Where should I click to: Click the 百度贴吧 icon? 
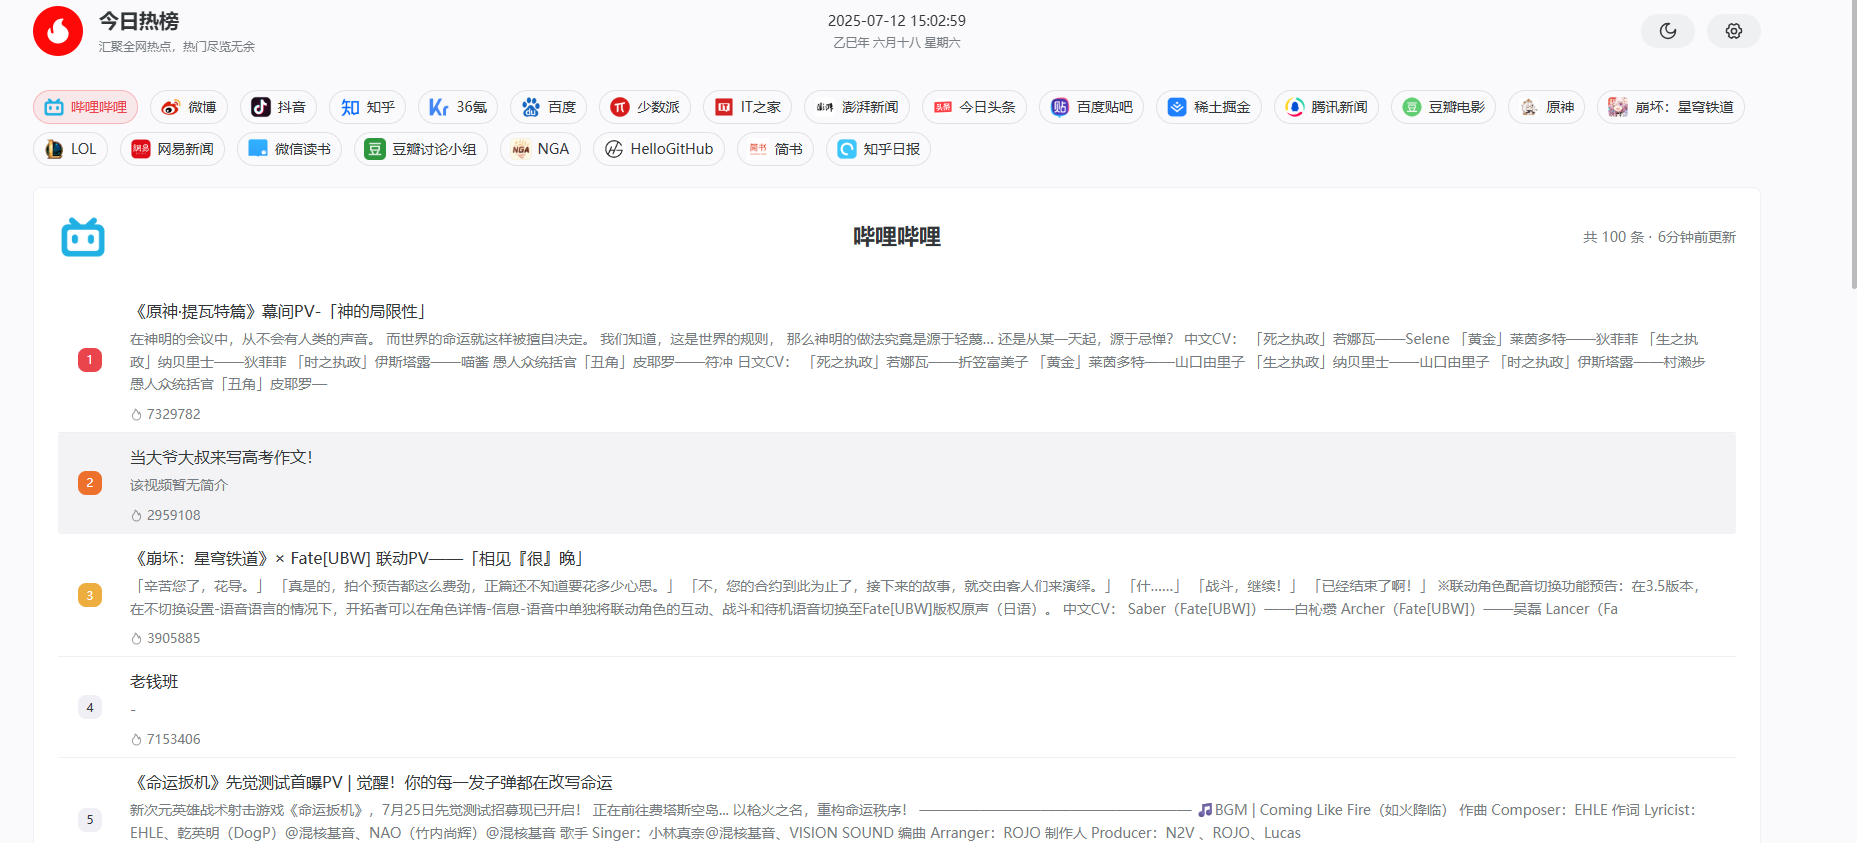pos(1060,107)
